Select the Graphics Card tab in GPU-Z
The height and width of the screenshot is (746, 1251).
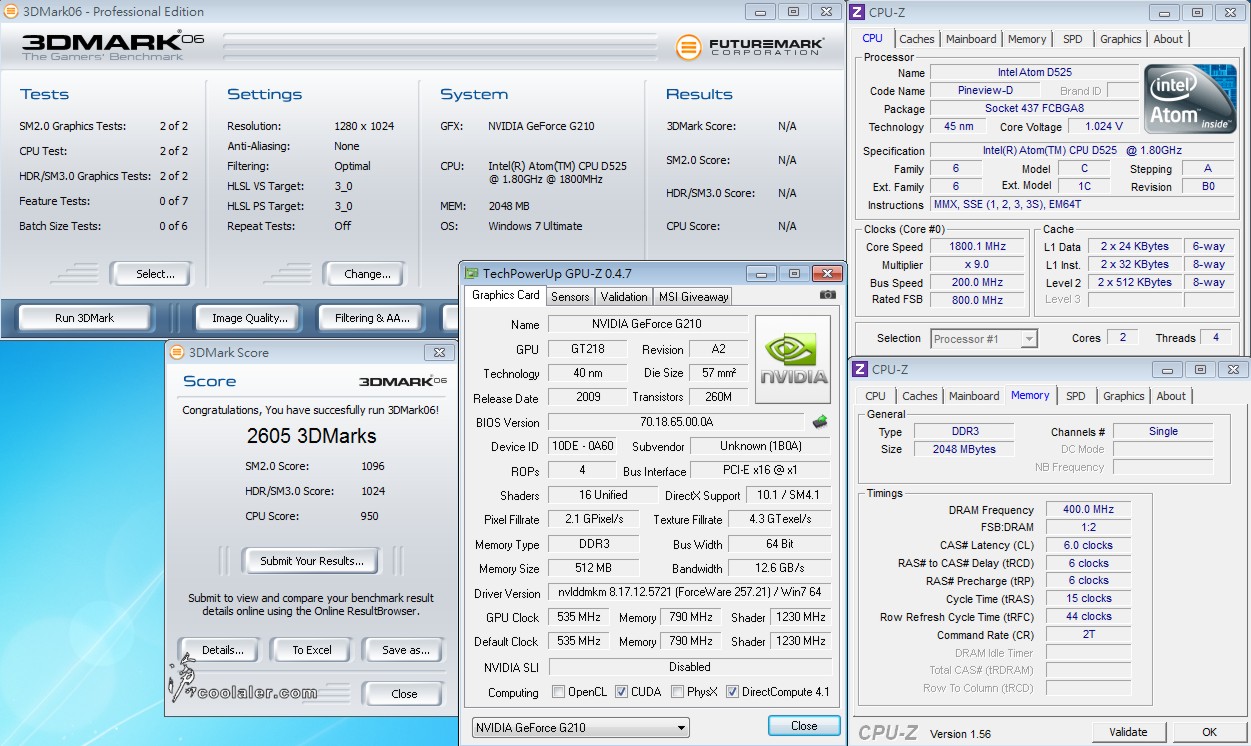(505, 295)
